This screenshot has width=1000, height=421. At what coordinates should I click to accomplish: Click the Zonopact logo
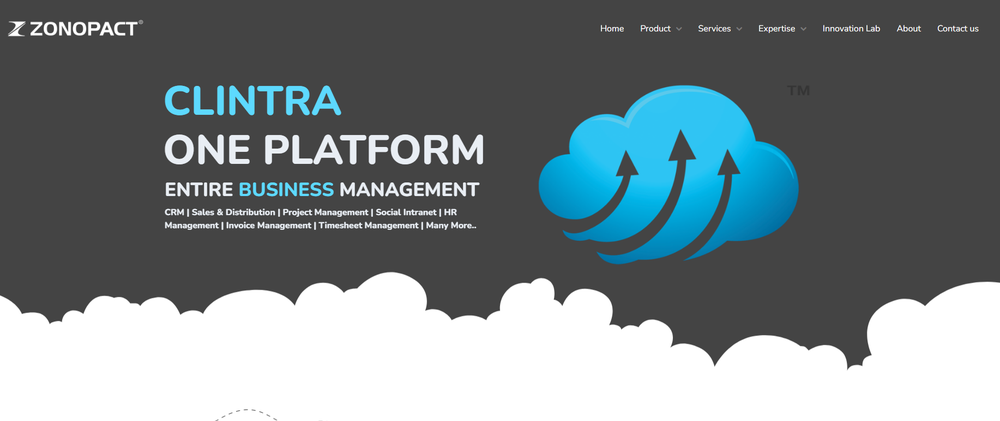(x=75, y=29)
